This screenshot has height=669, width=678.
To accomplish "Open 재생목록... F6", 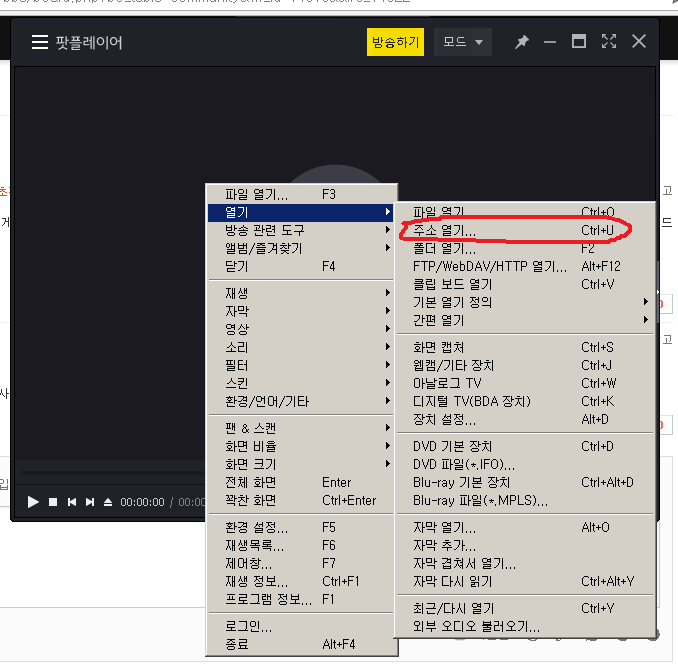I will coord(301,545).
